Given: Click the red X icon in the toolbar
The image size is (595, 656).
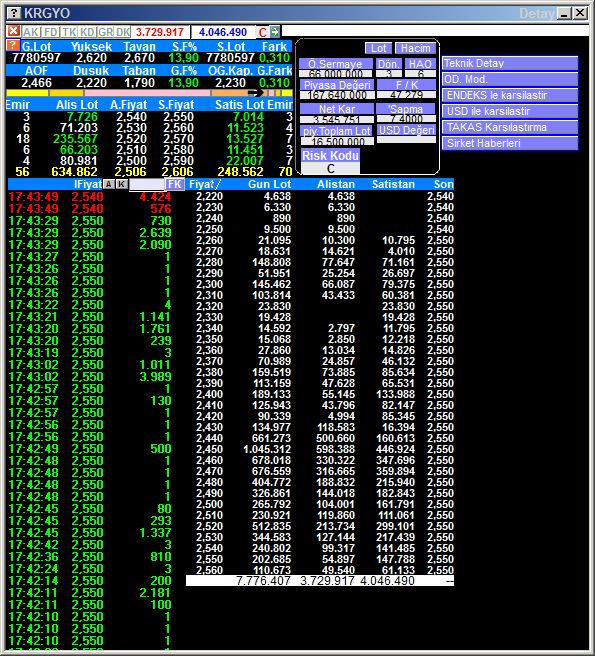Looking at the screenshot, I should coord(13,31).
